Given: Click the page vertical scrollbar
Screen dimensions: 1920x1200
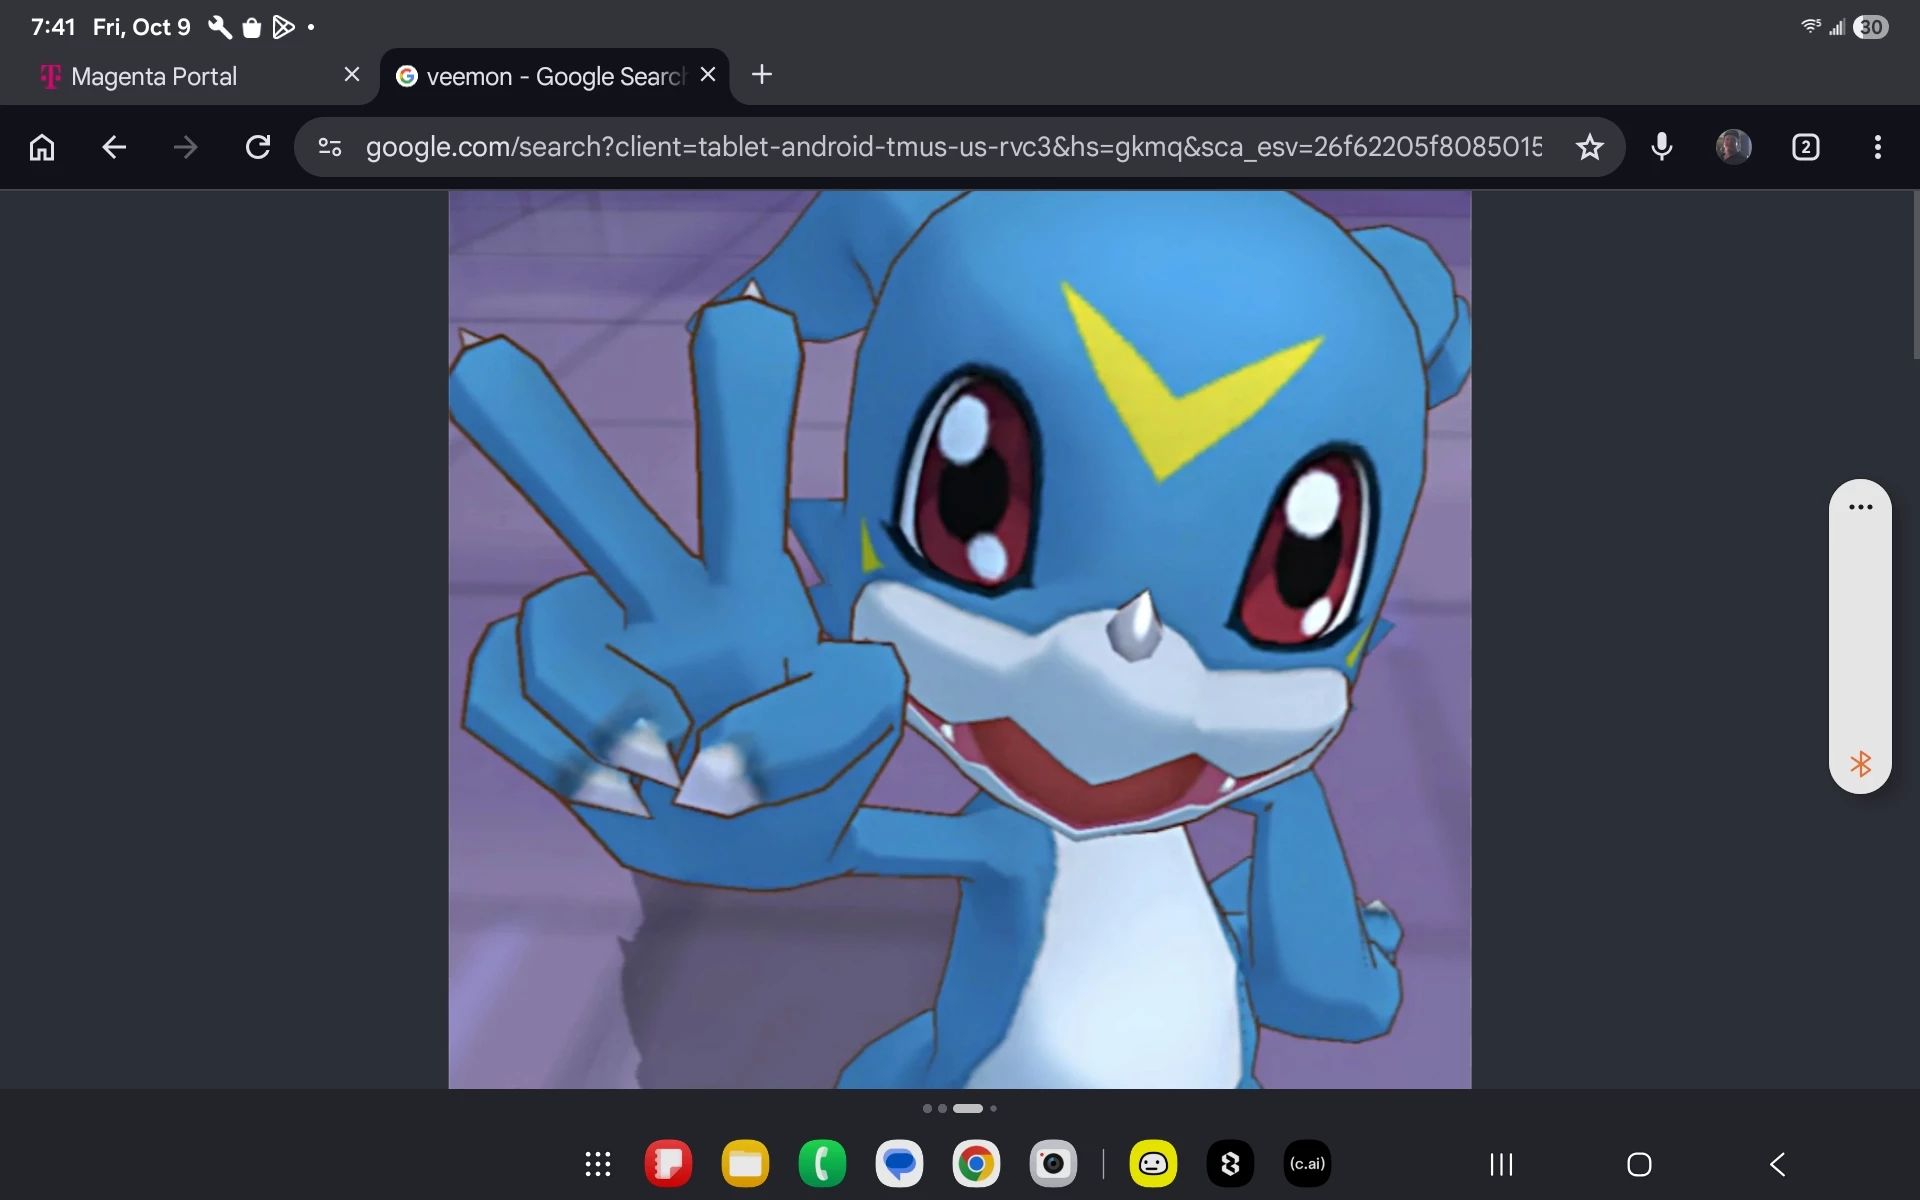Looking at the screenshot, I should click(x=1915, y=275).
